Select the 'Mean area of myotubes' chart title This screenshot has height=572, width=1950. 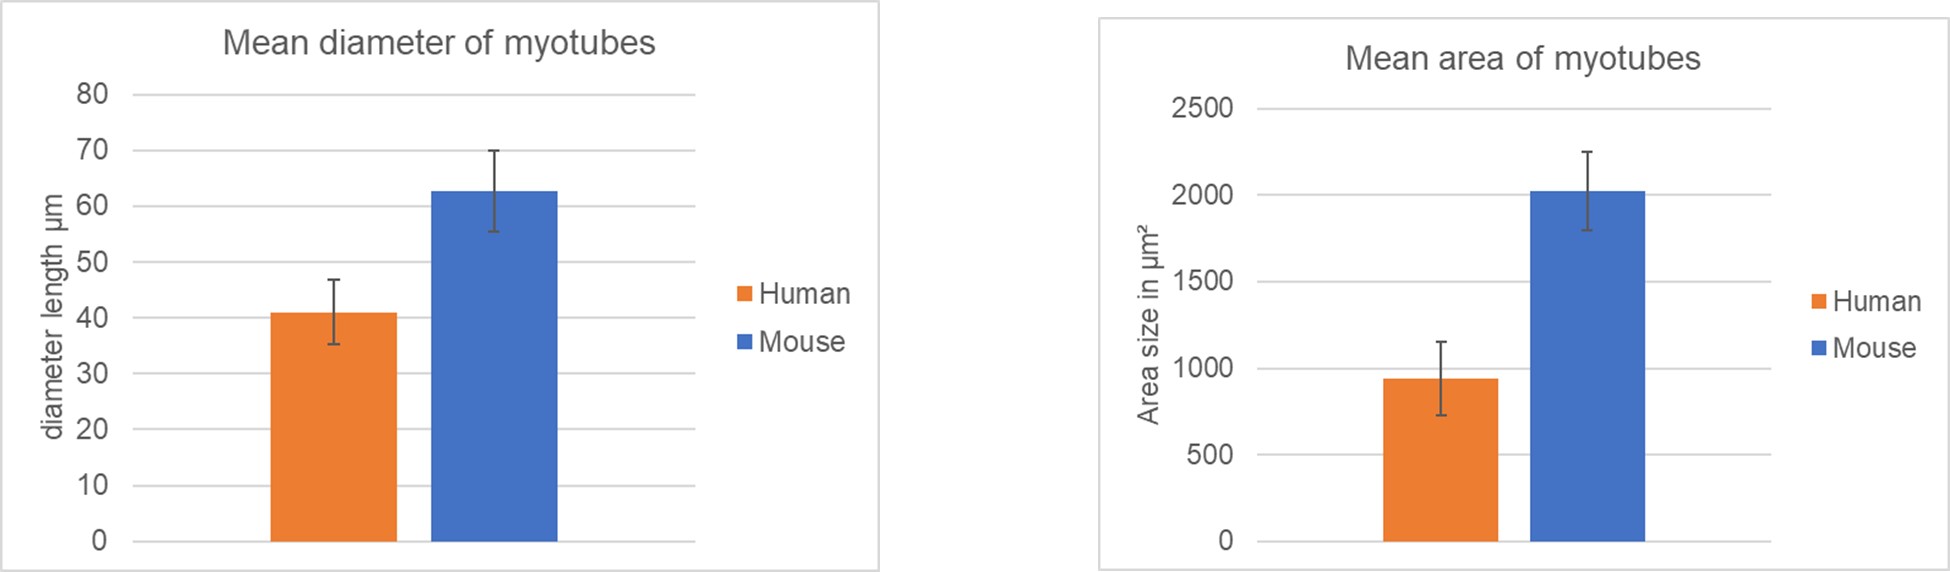click(x=1522, y=58)
